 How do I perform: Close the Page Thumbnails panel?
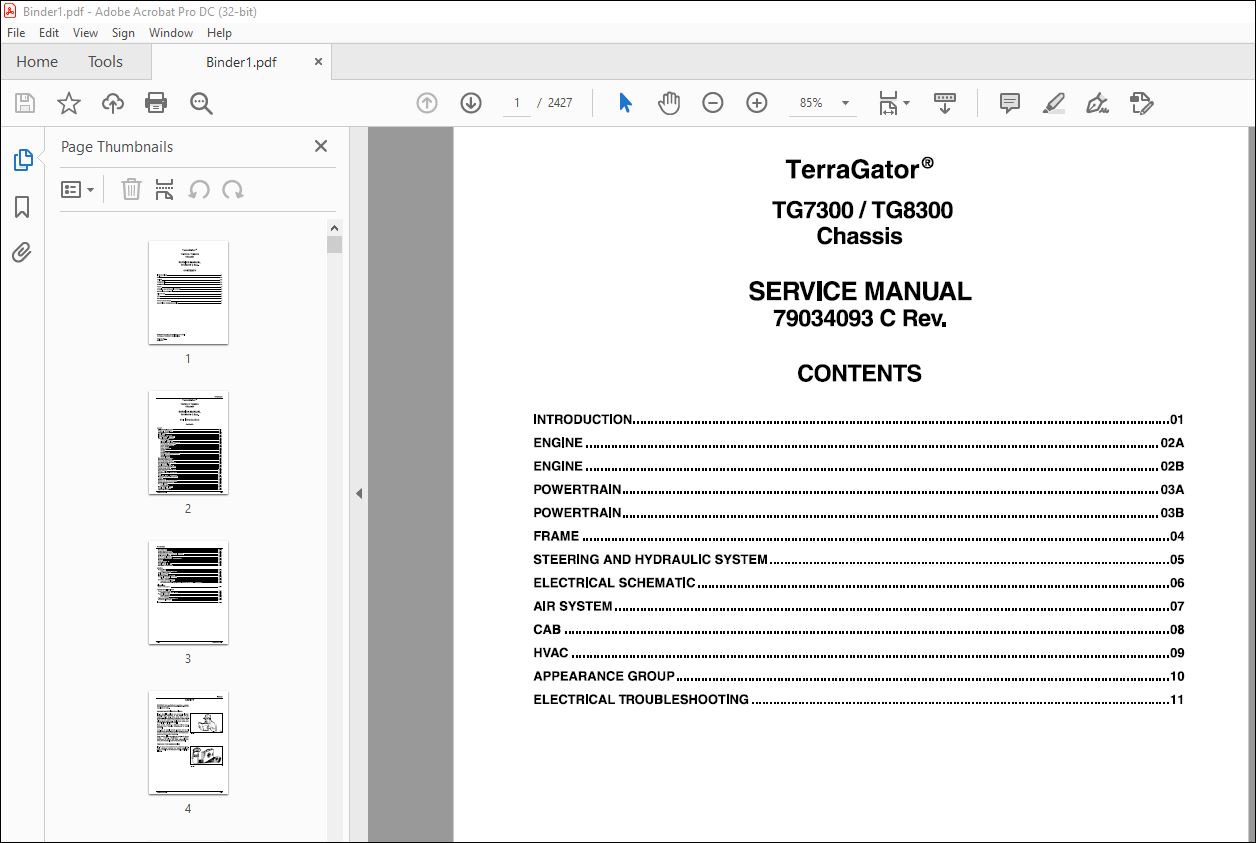[321, 146]
